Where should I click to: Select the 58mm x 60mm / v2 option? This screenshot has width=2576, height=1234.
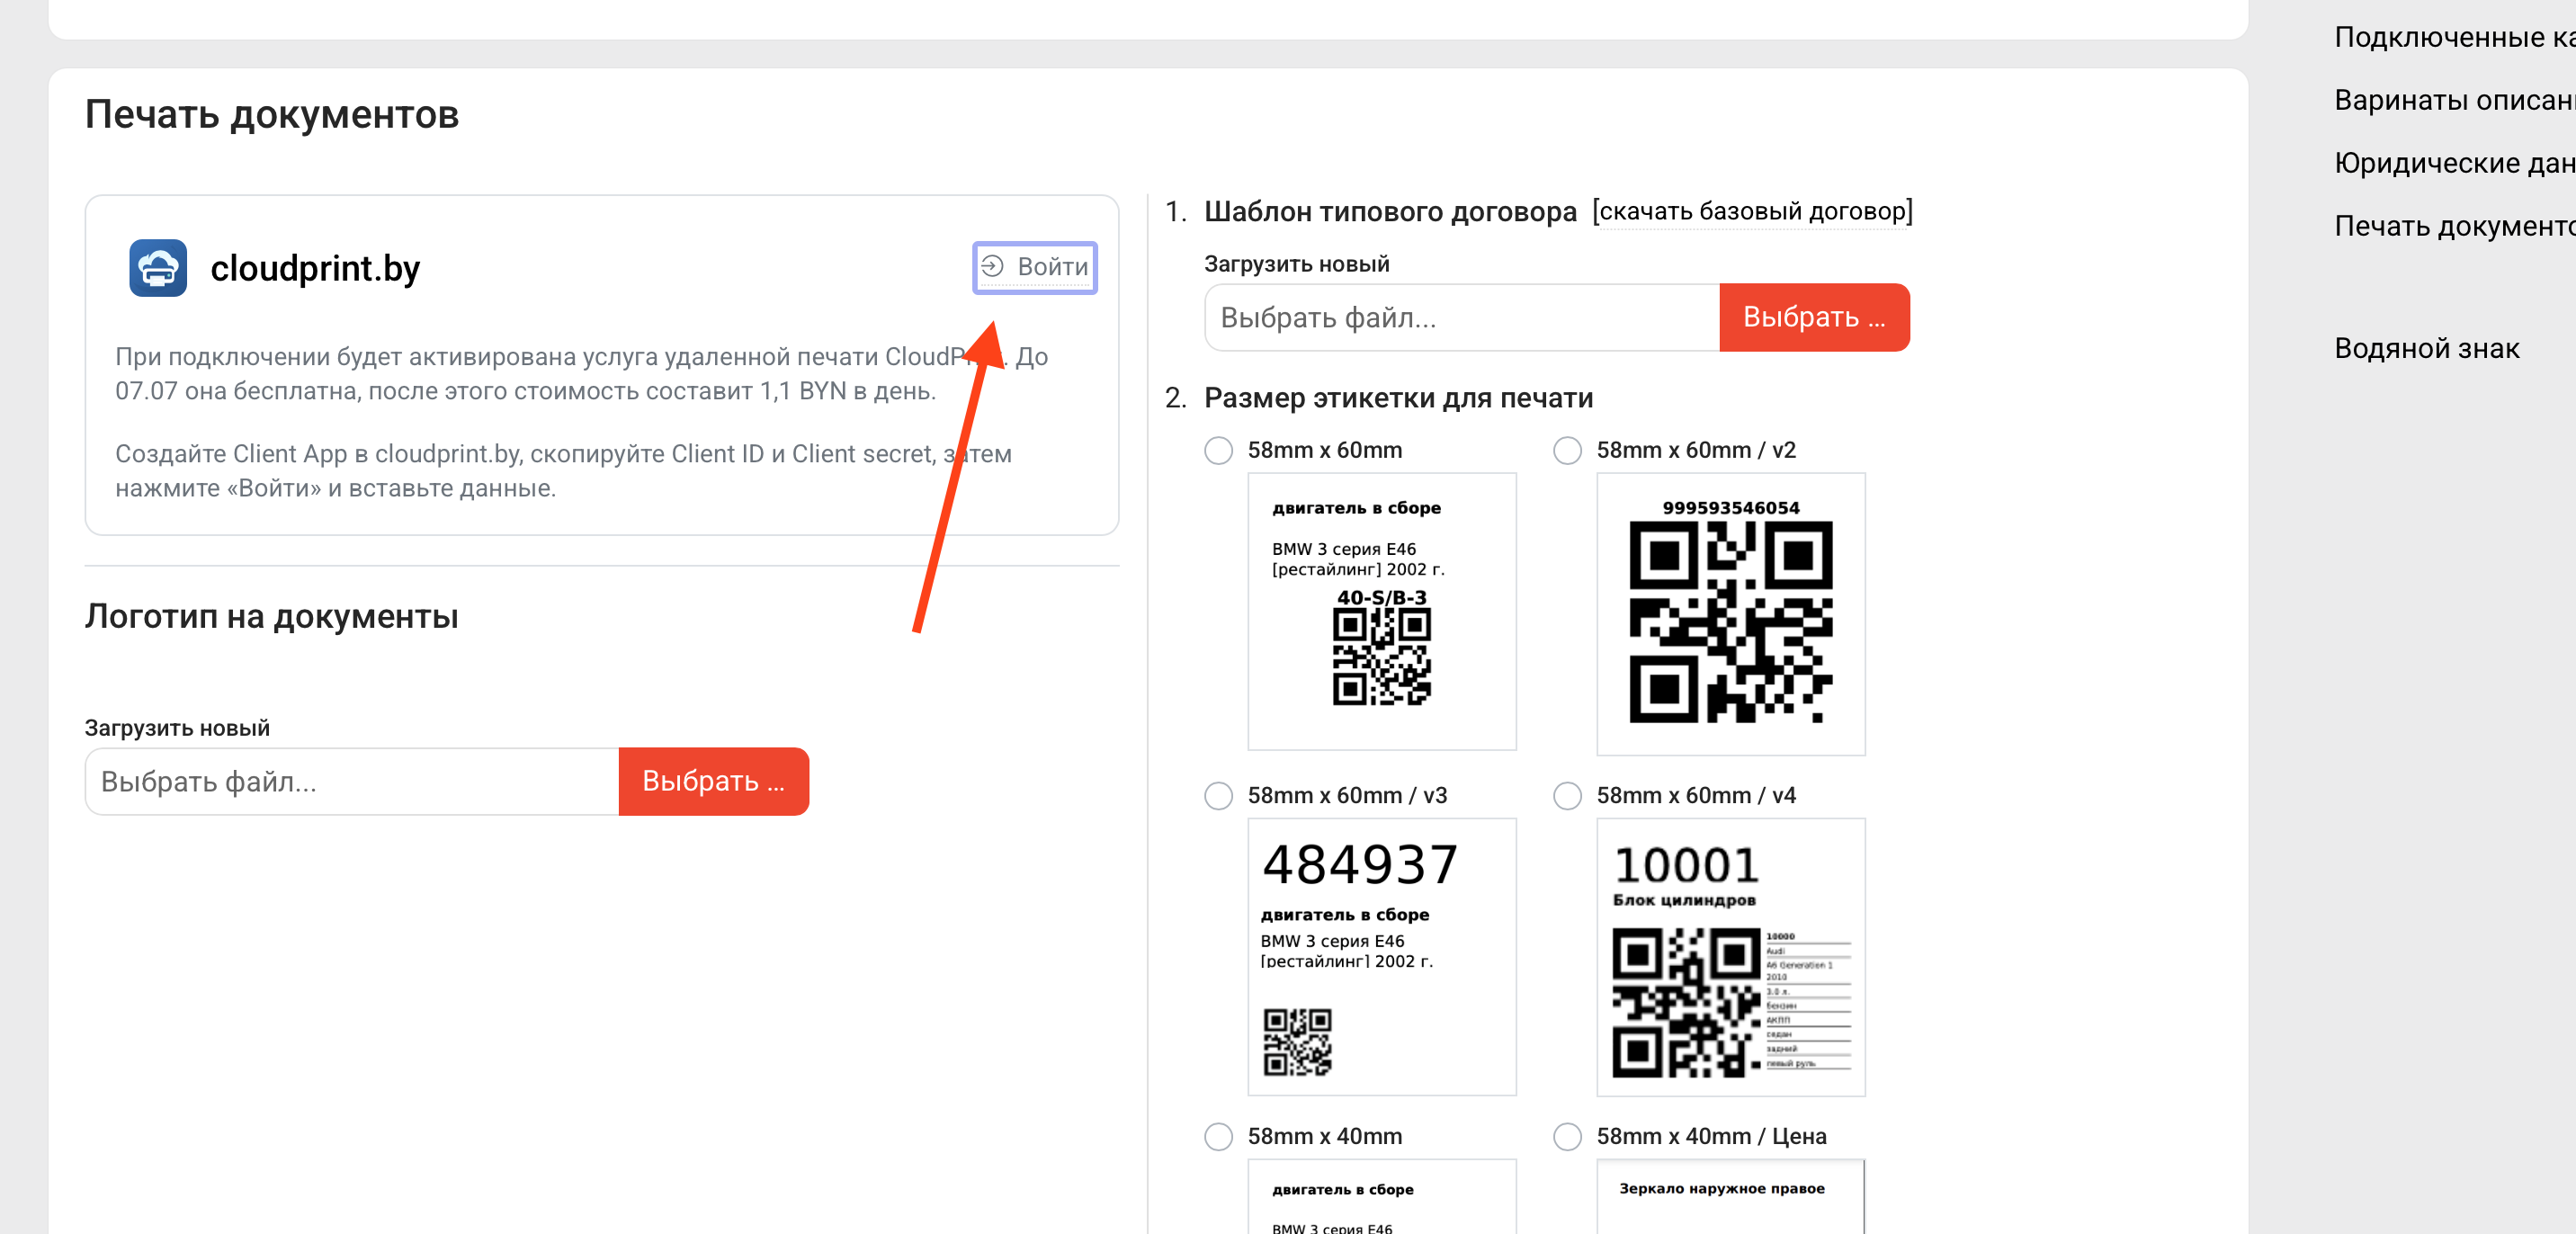click(1567, 450)
